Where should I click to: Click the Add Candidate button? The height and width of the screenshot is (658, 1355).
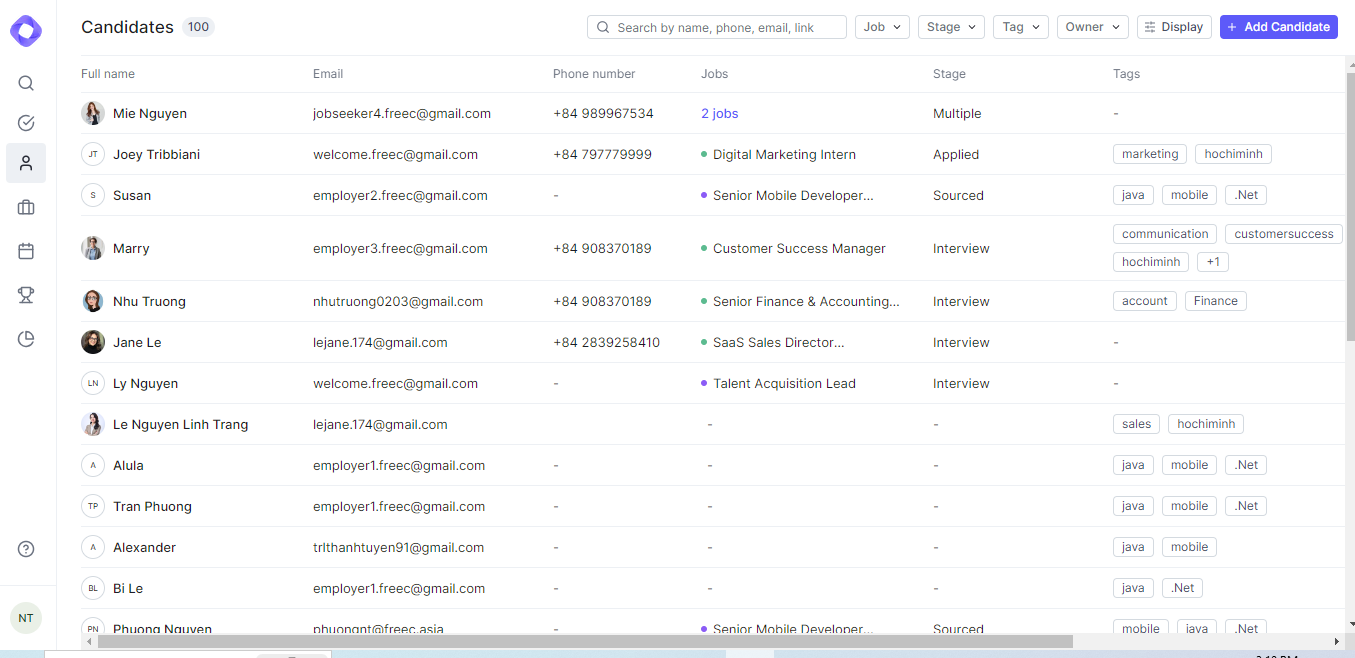tap(1278, 27)
